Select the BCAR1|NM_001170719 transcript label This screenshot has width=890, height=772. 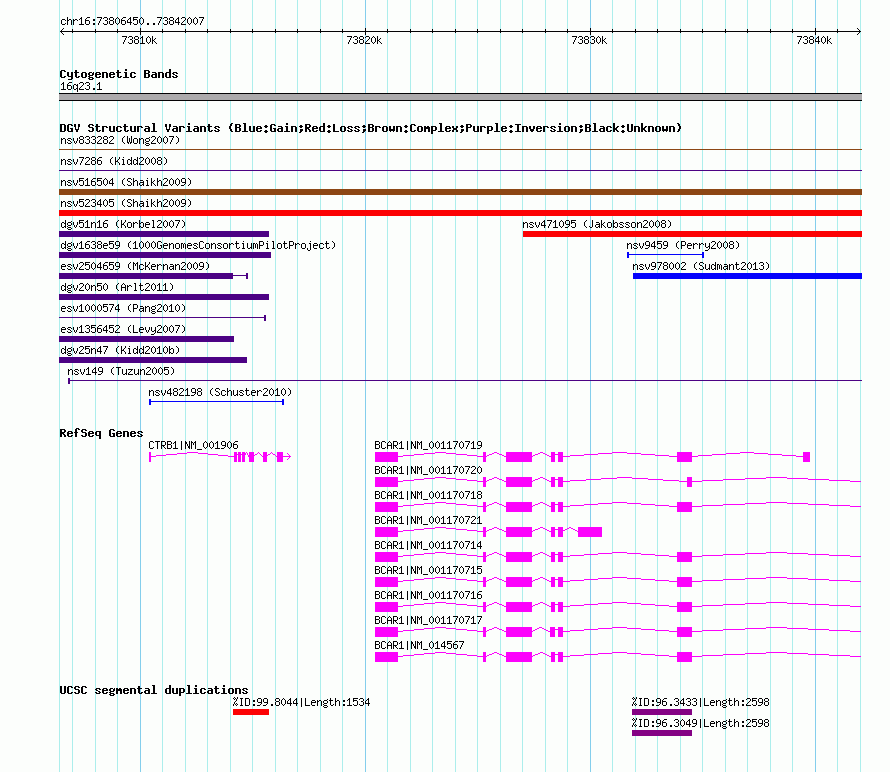(429, 445)
